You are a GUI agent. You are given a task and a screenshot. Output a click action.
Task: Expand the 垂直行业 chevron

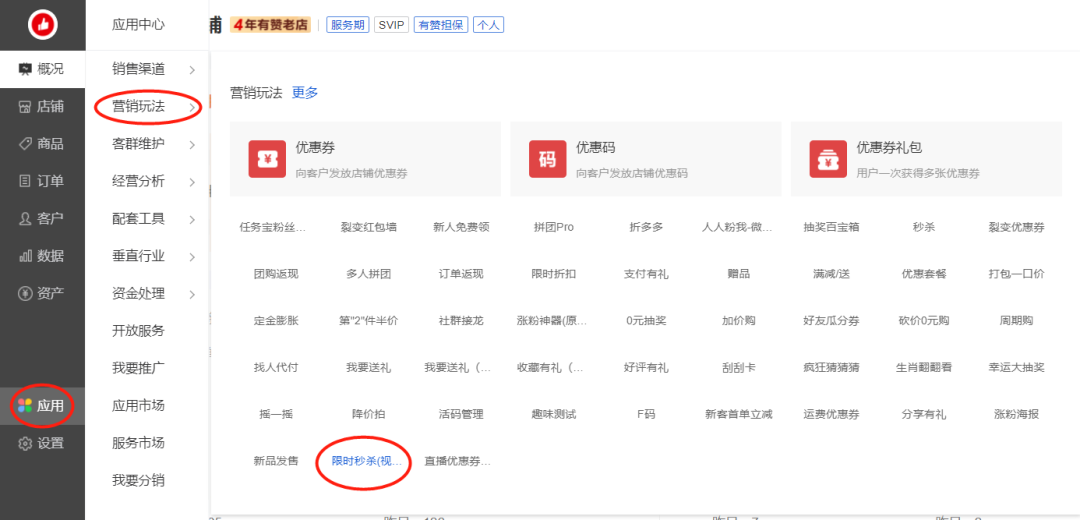coord(192,257)
